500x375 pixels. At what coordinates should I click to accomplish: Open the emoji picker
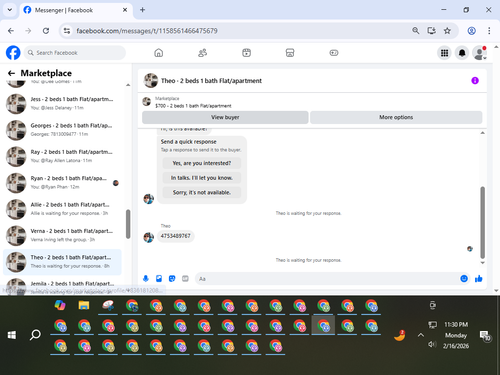pyautogui.click(x=464, y=279)
